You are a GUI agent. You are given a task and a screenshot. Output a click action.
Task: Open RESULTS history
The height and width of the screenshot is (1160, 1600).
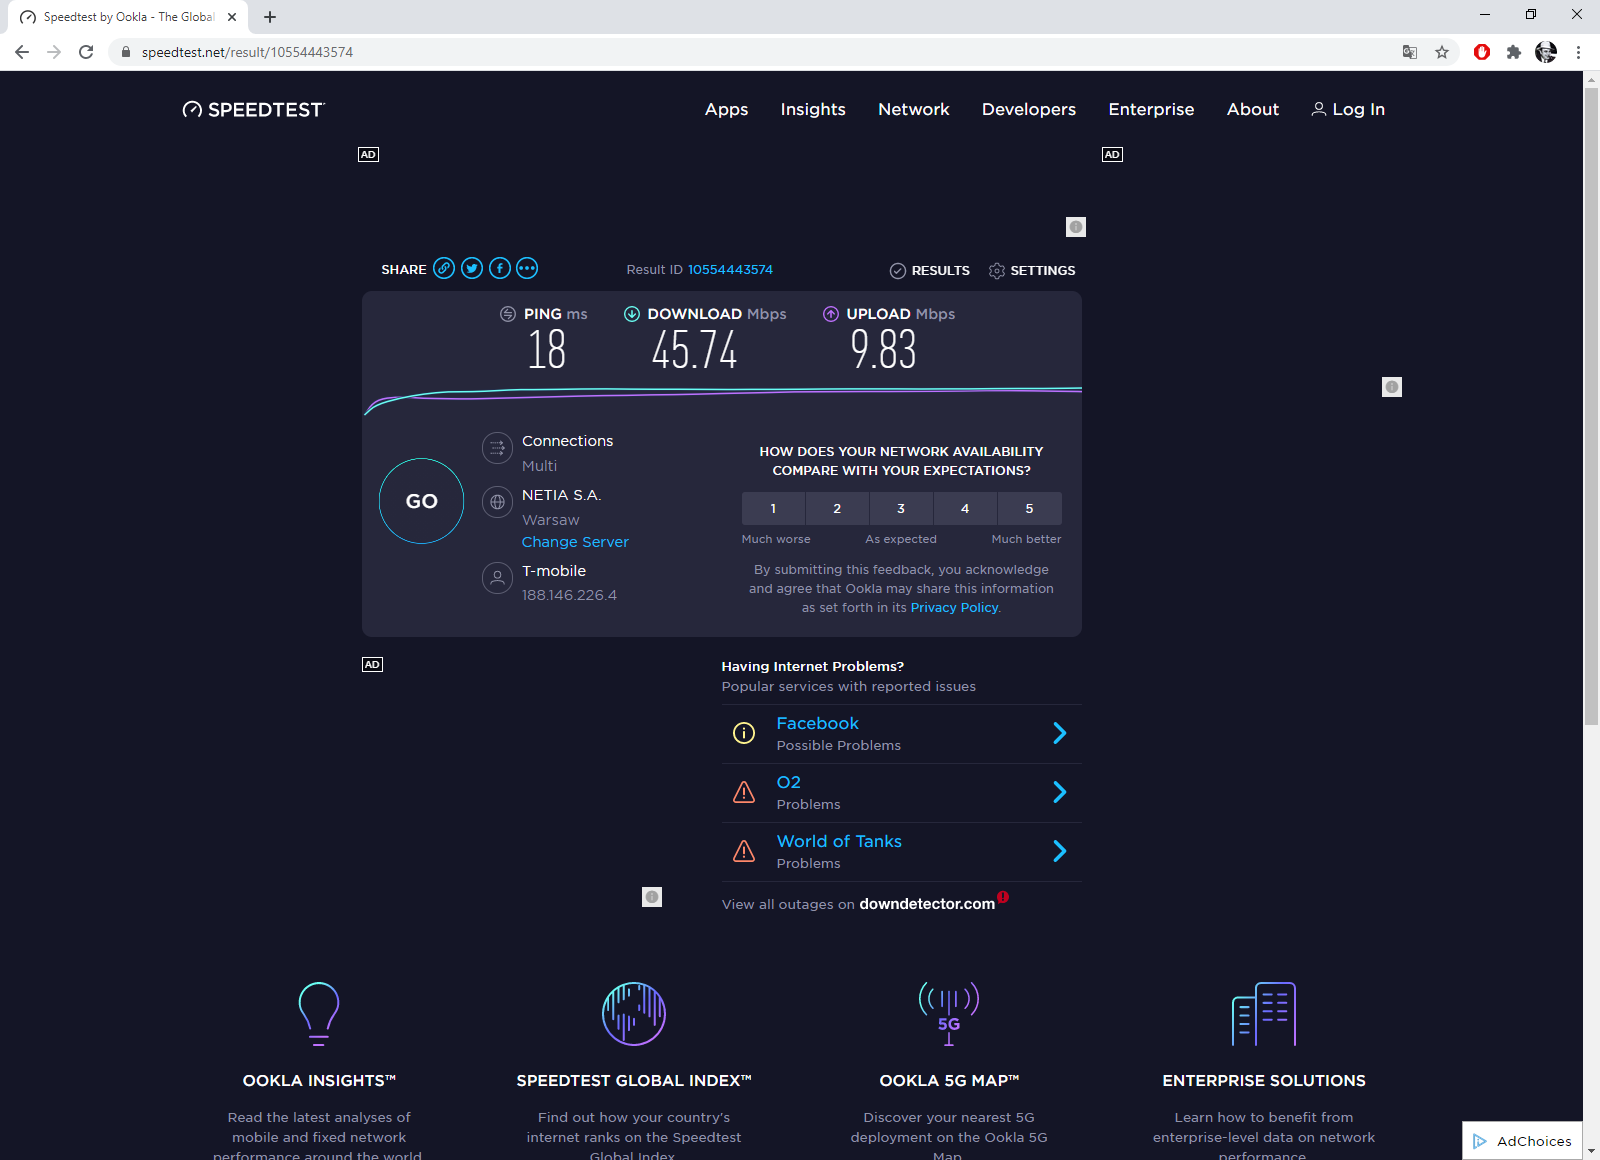(930, 271)
